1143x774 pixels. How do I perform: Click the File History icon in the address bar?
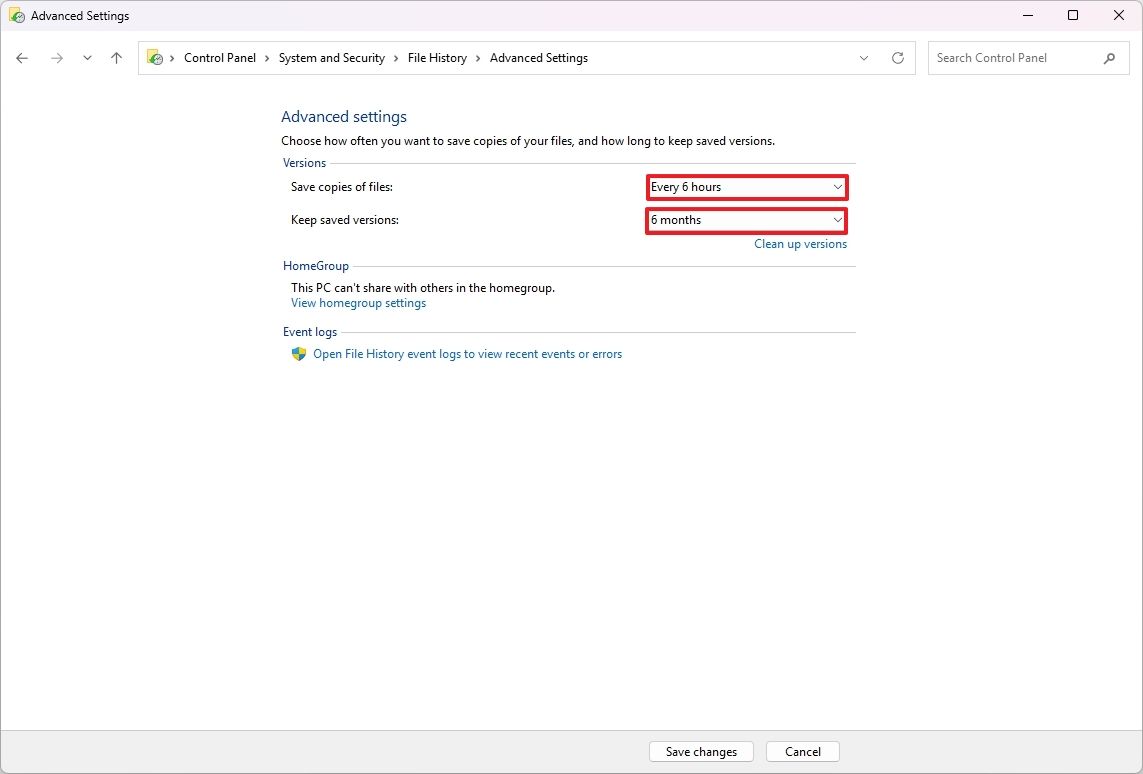coord(155,58)
